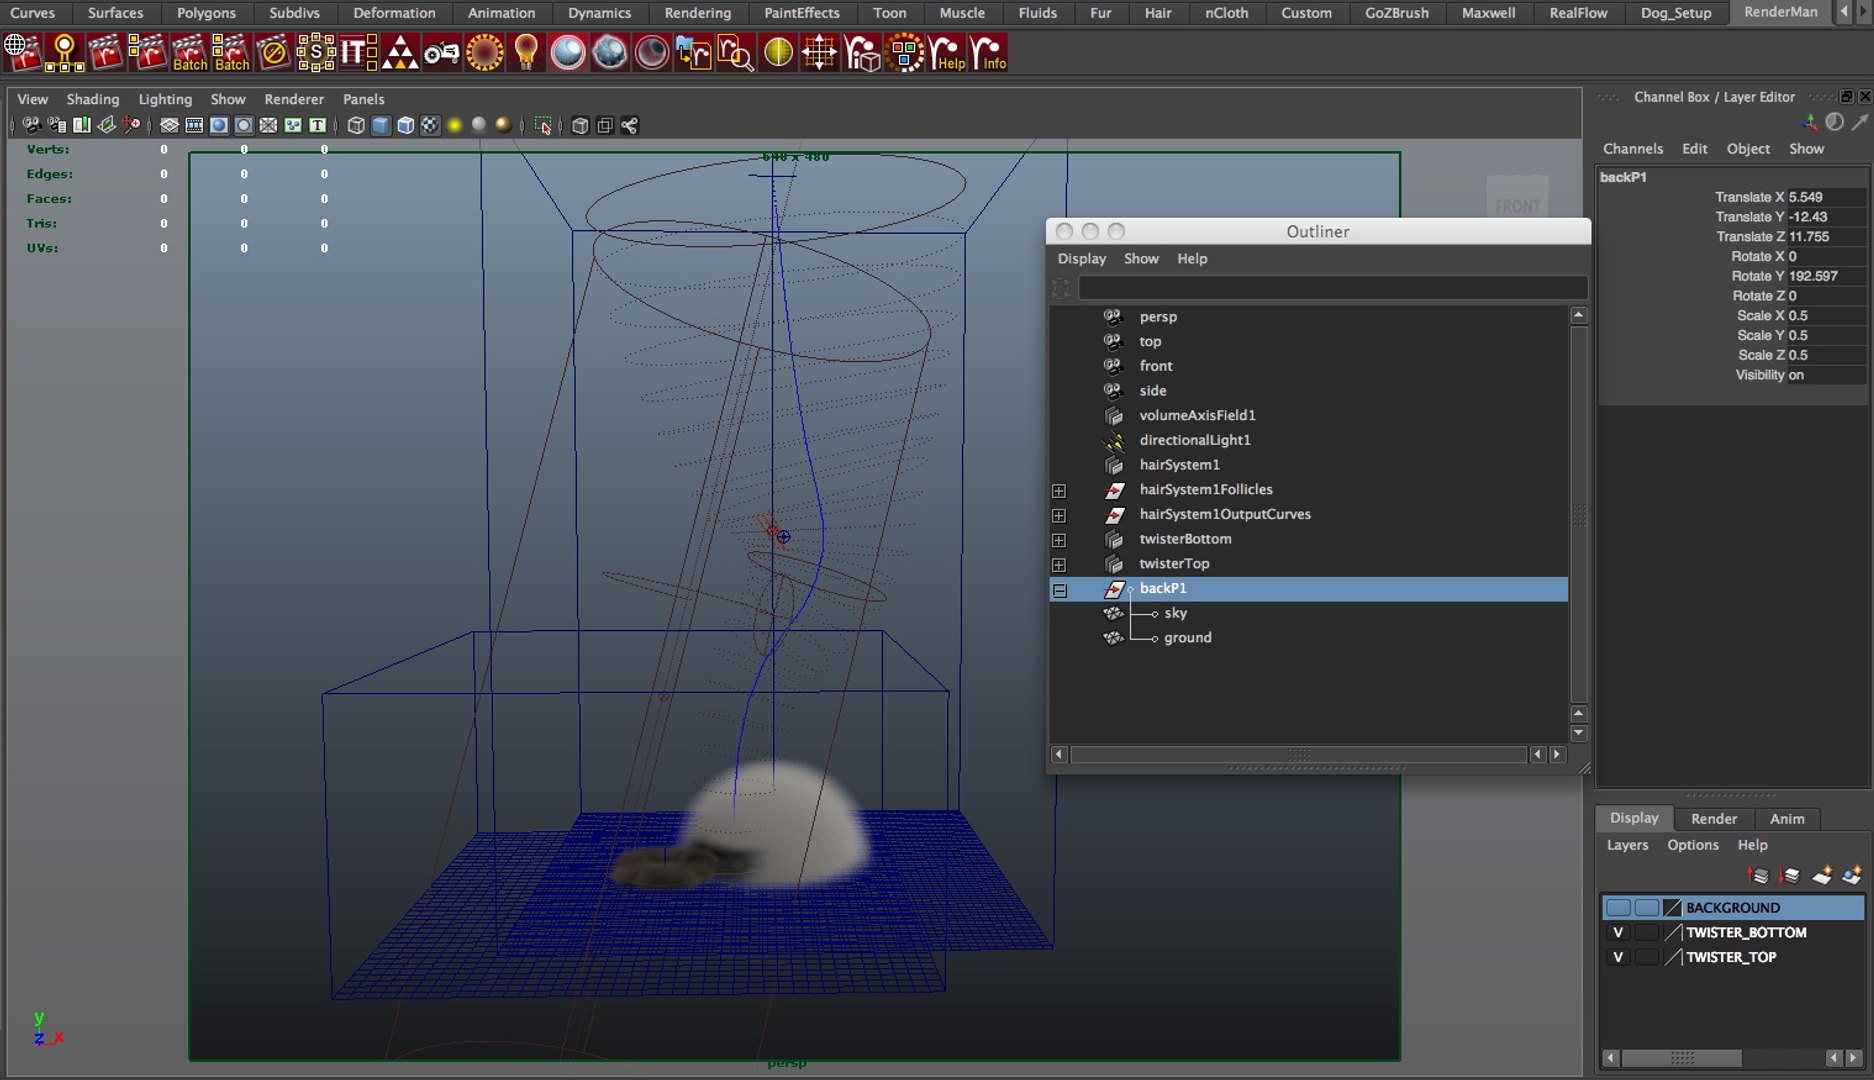Click Translate Y value field -12.43
Screen dimensions: 1874x1080
click(x=1825, y=217)
